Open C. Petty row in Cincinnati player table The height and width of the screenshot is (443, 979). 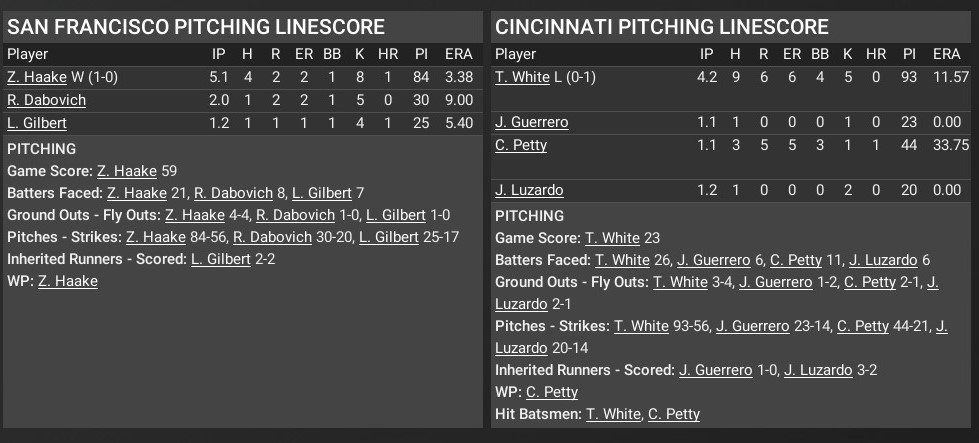(521, 145)
